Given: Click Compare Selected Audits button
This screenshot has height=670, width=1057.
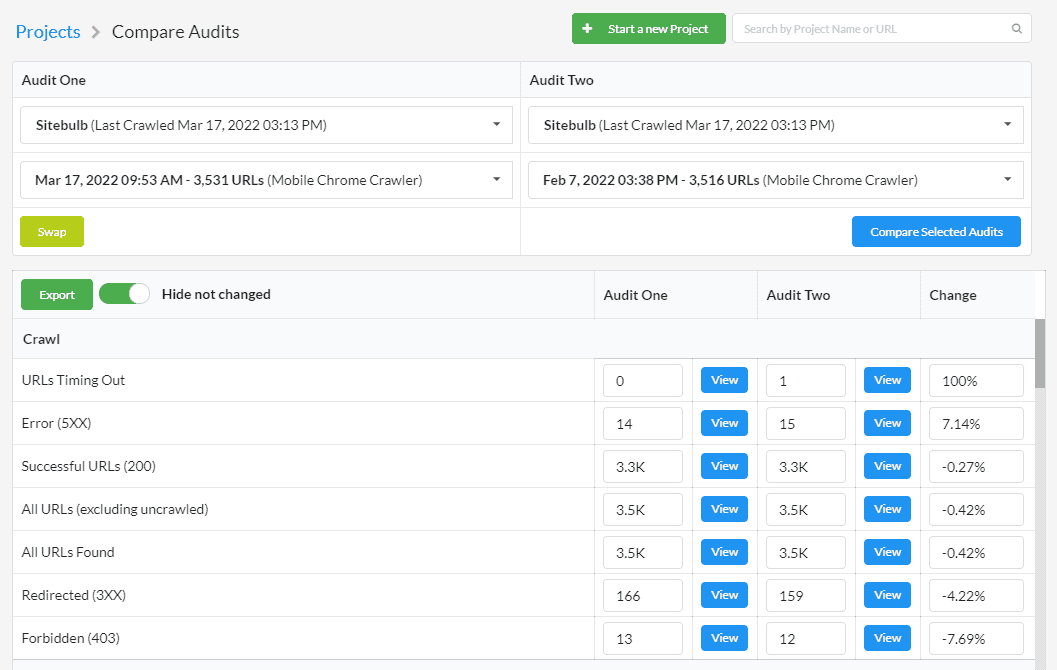Looking at the screenshot, I should (x=936, y=232).
